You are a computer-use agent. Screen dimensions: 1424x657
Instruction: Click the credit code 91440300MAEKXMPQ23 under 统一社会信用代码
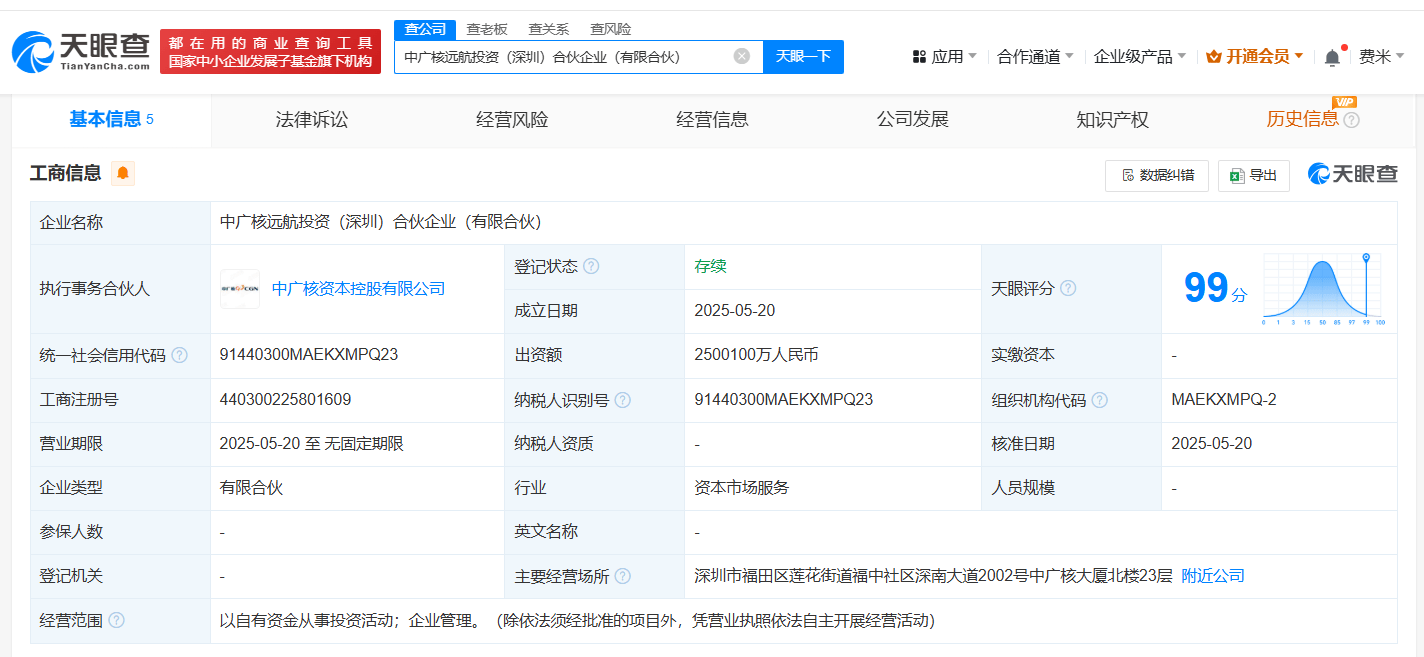point(309,355)
